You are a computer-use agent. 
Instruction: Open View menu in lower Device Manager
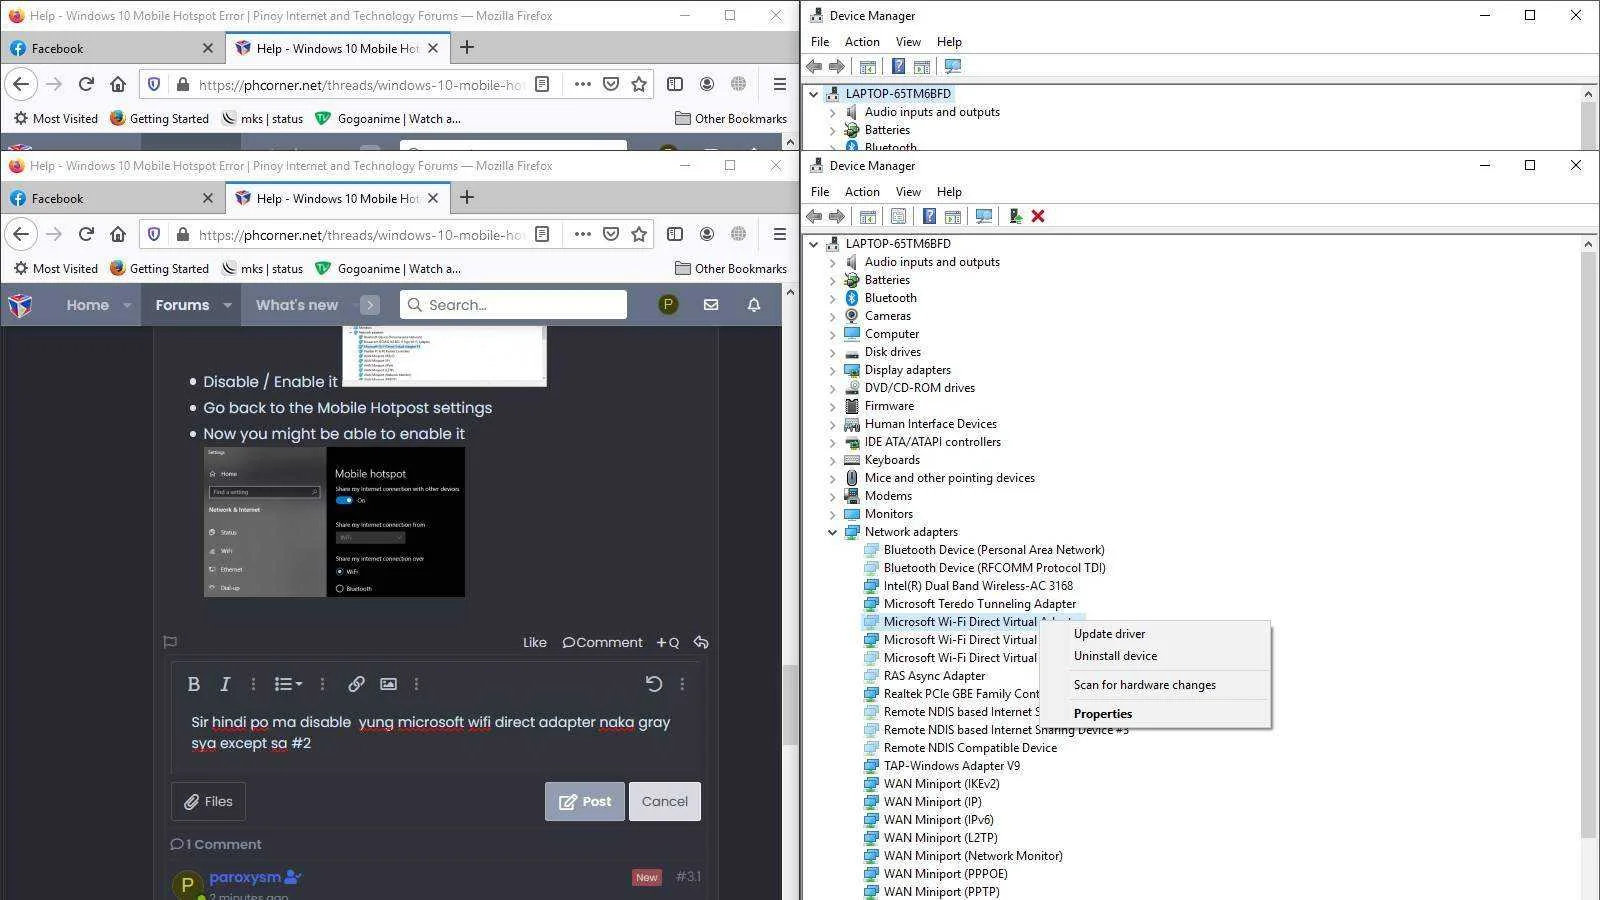click(x=908, y=192)
